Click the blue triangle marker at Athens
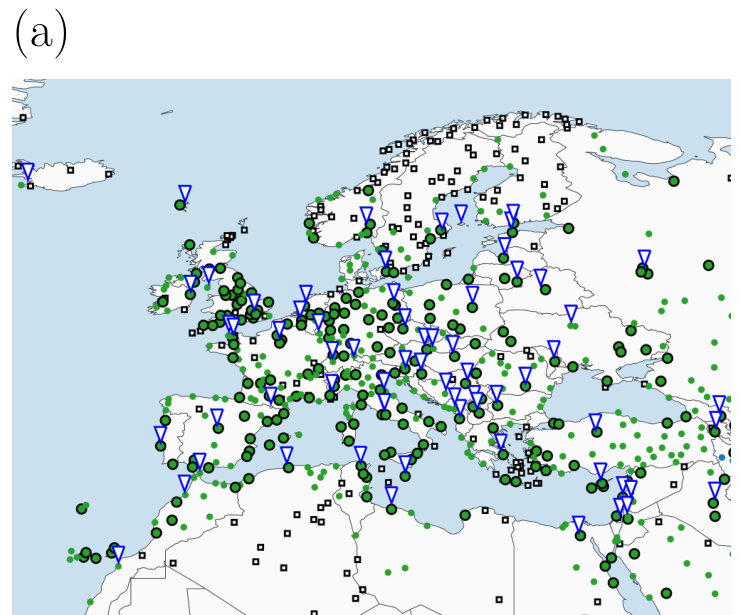The image size is (741, 615). (501, 442)
